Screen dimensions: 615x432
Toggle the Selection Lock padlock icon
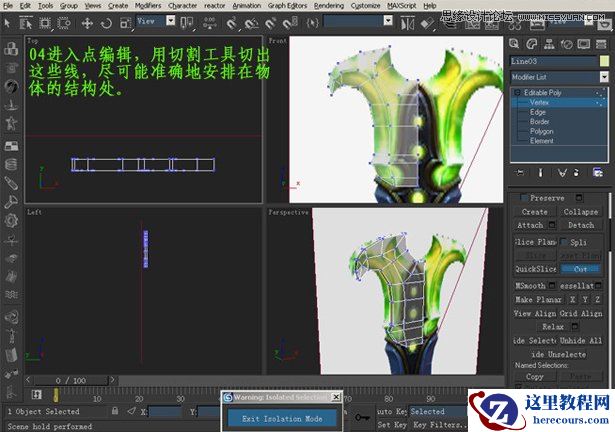coord(115,411)
